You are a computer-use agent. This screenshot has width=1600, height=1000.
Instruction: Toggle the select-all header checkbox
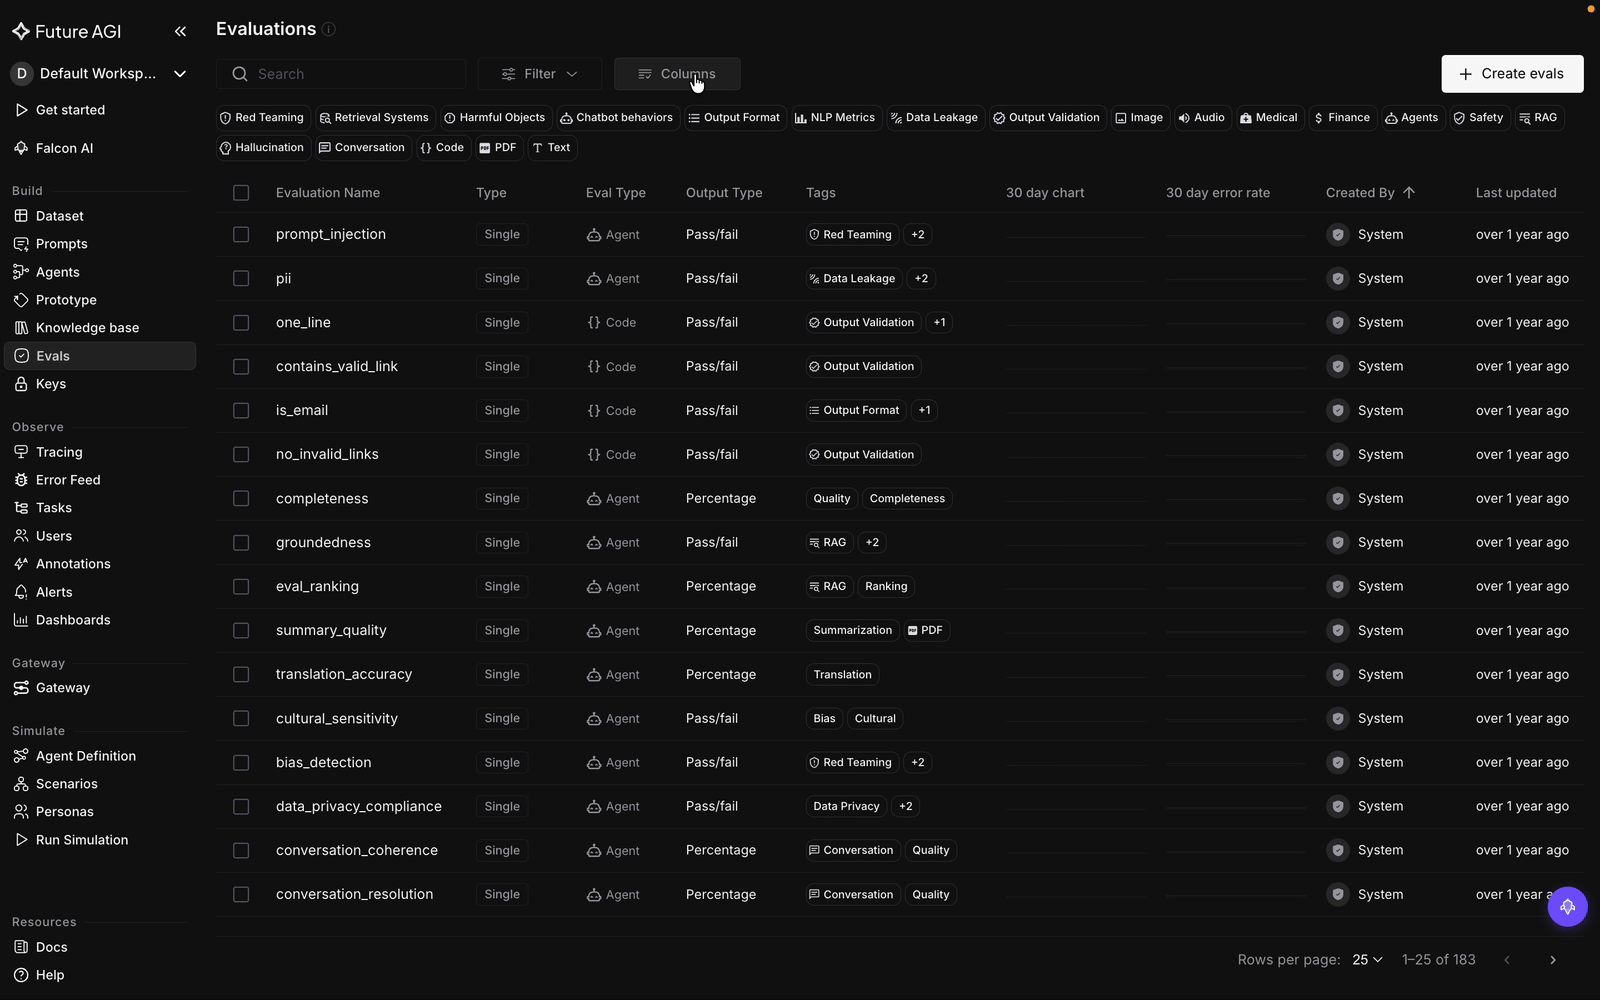[241, 193]
